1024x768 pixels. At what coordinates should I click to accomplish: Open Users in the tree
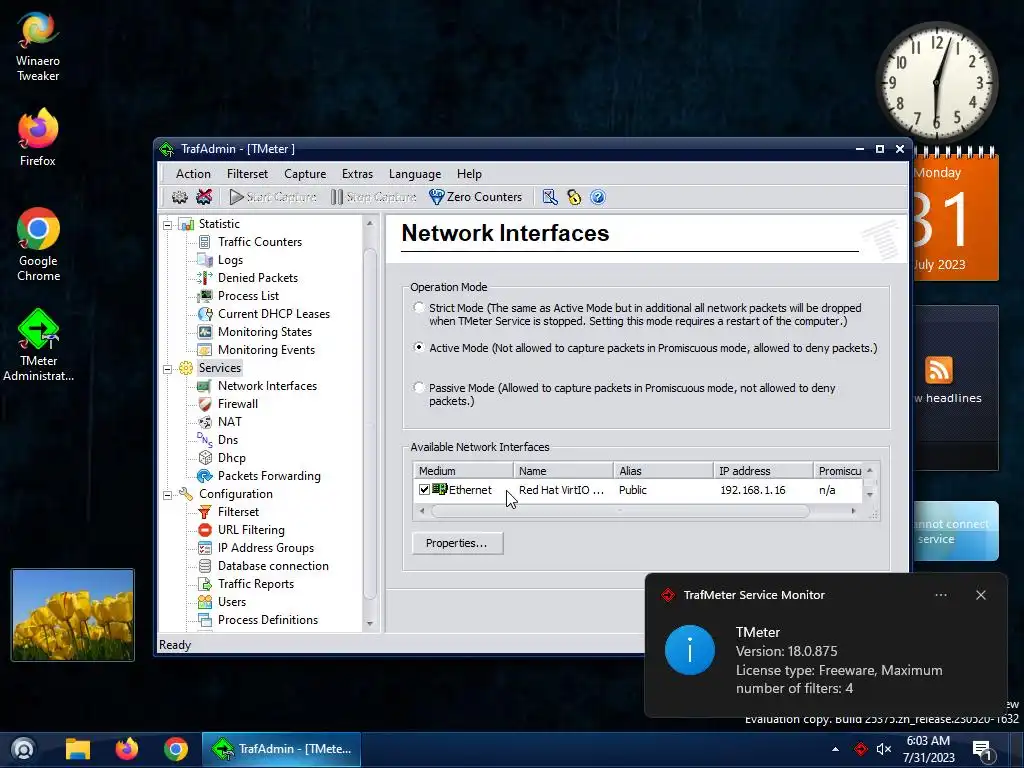point(231,602)
